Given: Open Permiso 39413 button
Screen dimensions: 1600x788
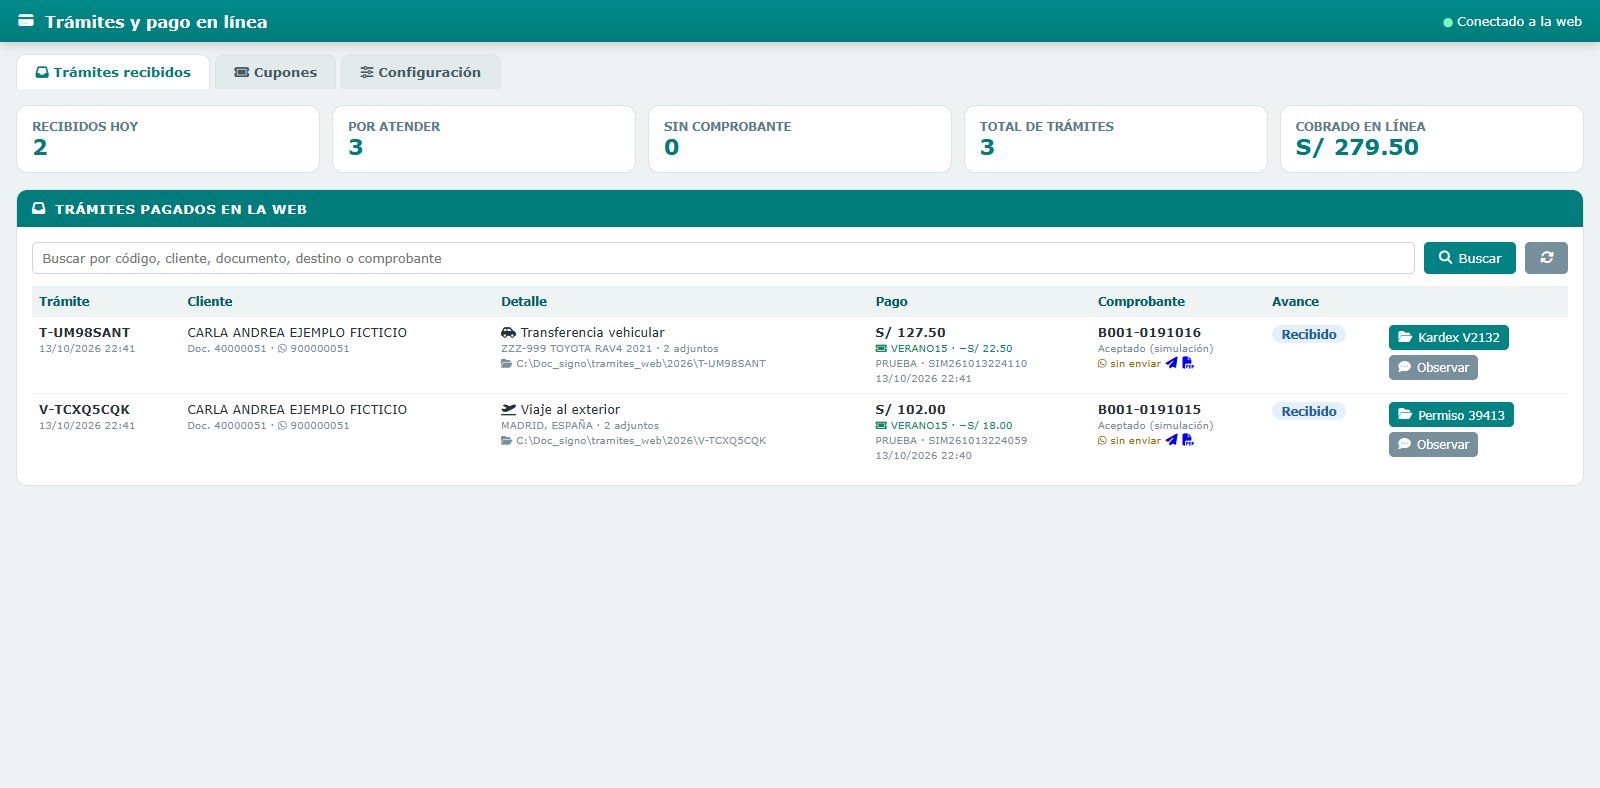Looking at the screenshot, I should pyautogui.click(x=1451, y=415).
